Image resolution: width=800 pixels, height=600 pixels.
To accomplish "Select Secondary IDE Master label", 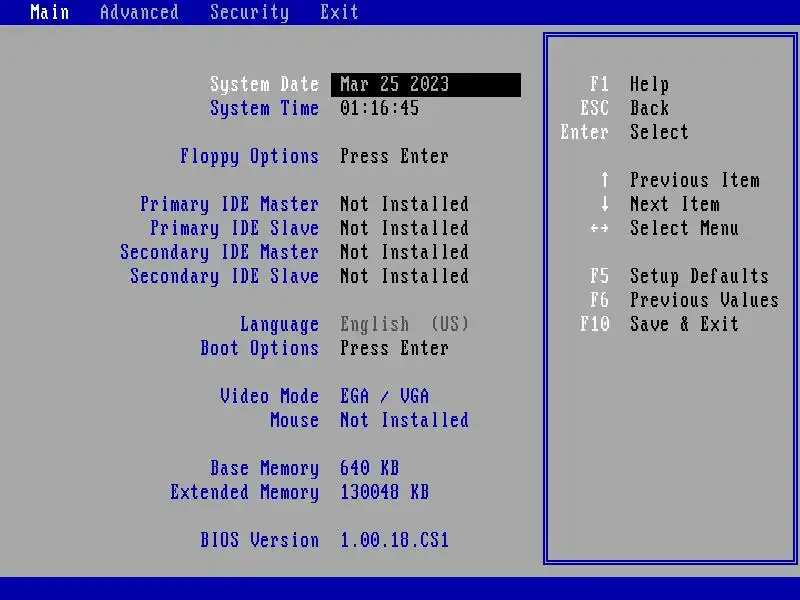I will (x=220, y=253).
